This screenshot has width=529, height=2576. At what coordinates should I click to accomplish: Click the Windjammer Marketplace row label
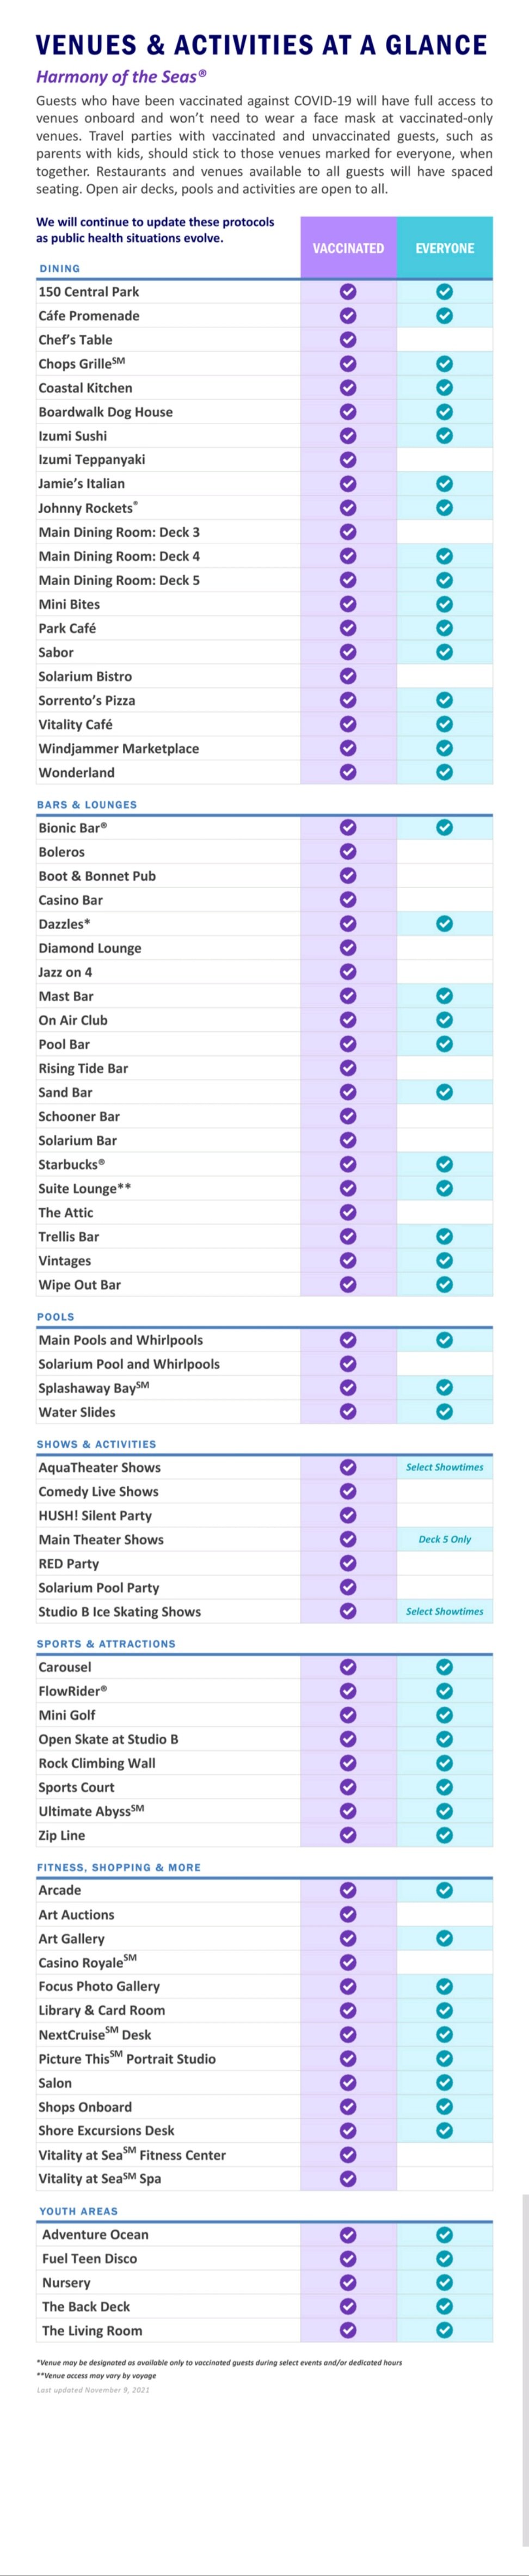pyautogui.click(x=119, y=748)
